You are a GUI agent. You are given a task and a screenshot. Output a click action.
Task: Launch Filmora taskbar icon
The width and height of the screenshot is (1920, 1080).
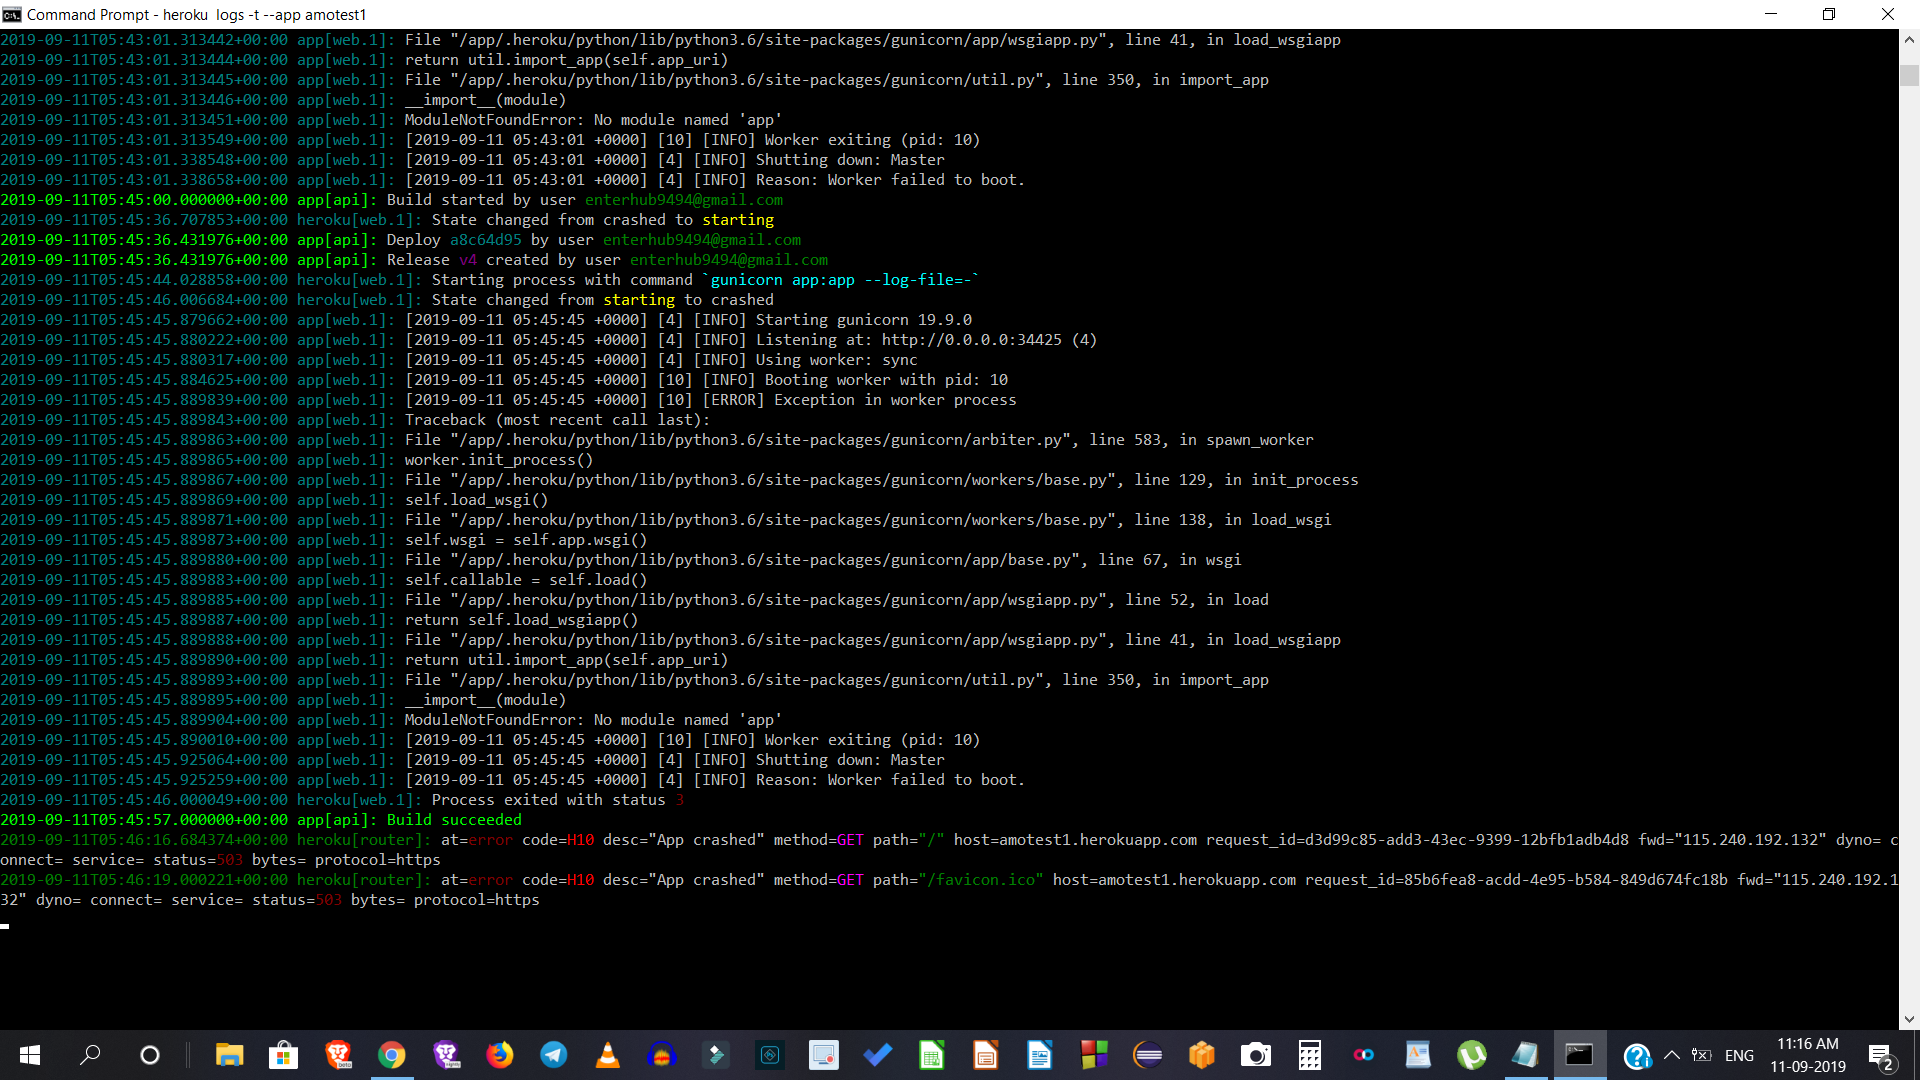point(716,1055)
